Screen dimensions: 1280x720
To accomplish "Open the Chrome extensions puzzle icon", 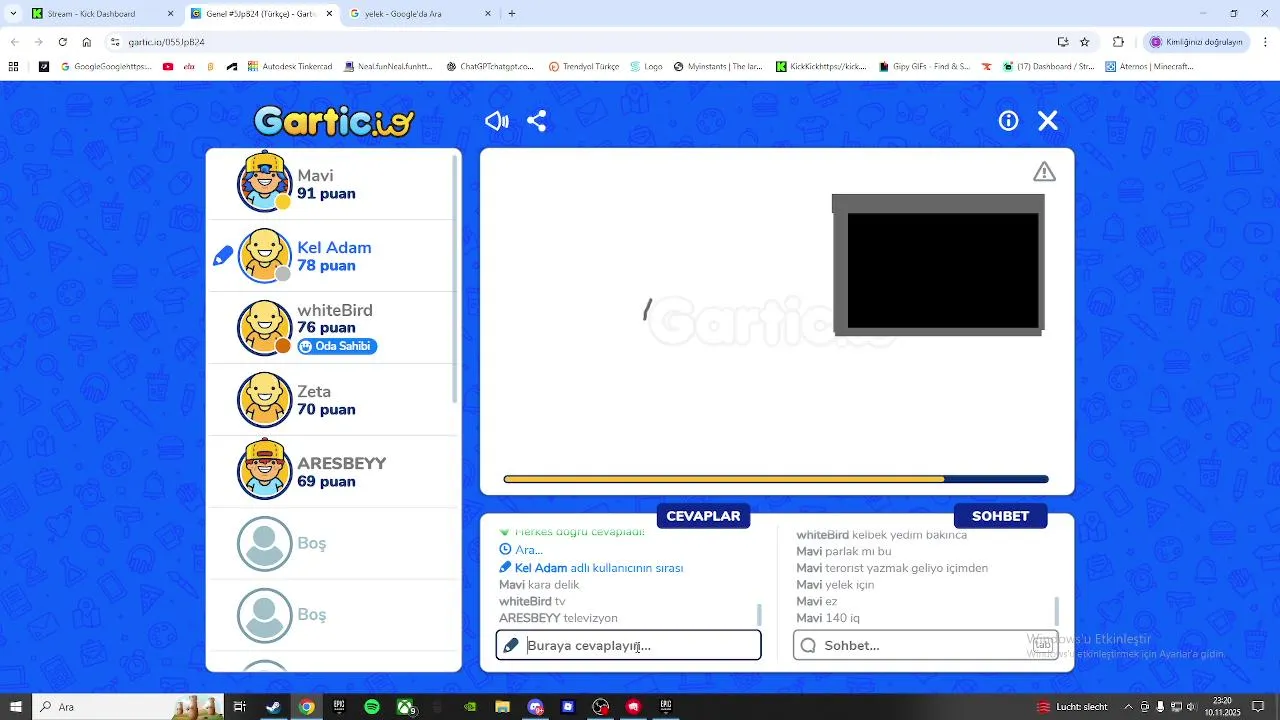I will pos(1118,42).
